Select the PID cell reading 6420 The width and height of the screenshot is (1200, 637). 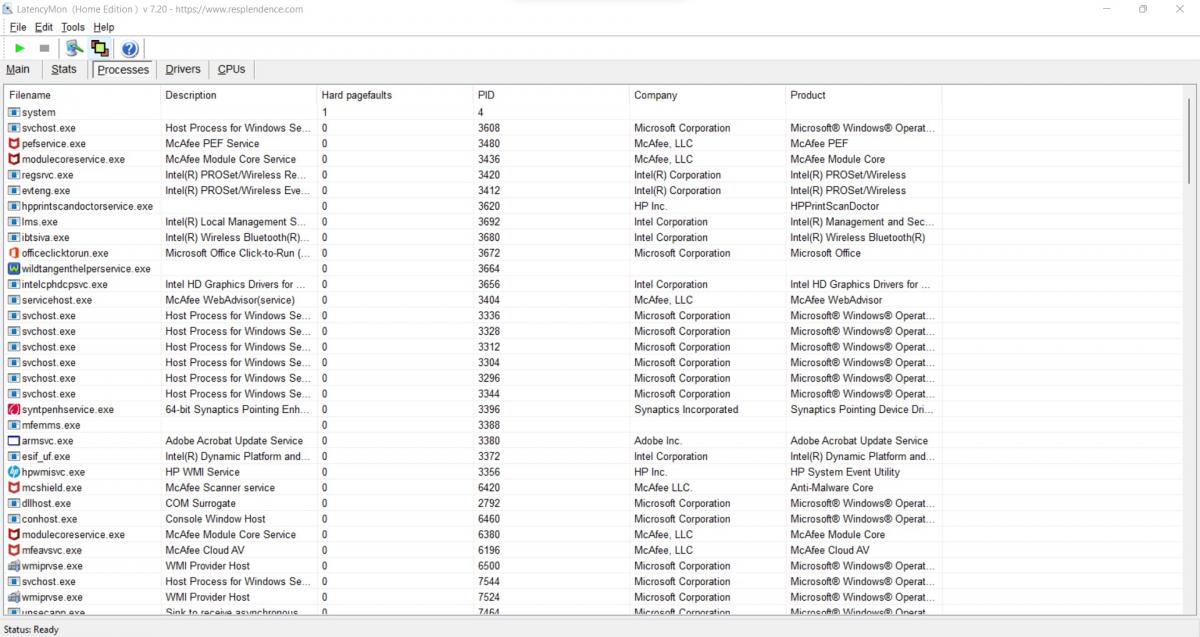[x=489, y=488]
